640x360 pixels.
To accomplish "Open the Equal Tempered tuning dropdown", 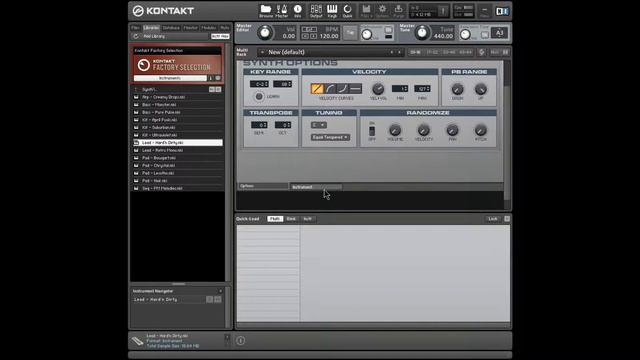I will [330, 137].
